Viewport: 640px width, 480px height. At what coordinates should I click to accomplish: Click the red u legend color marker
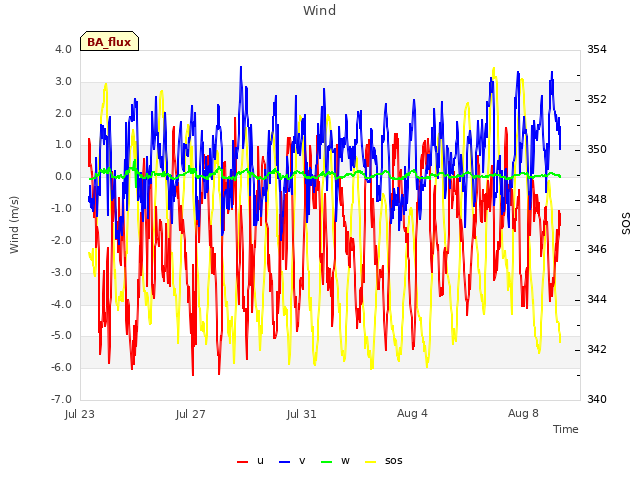coord(242,462)
